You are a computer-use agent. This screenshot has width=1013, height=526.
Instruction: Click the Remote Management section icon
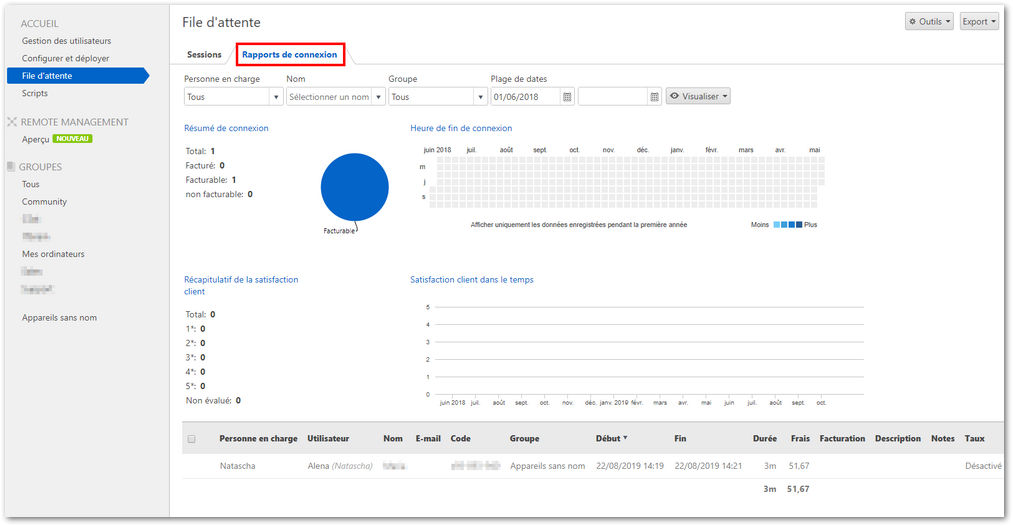pos(12,121)
